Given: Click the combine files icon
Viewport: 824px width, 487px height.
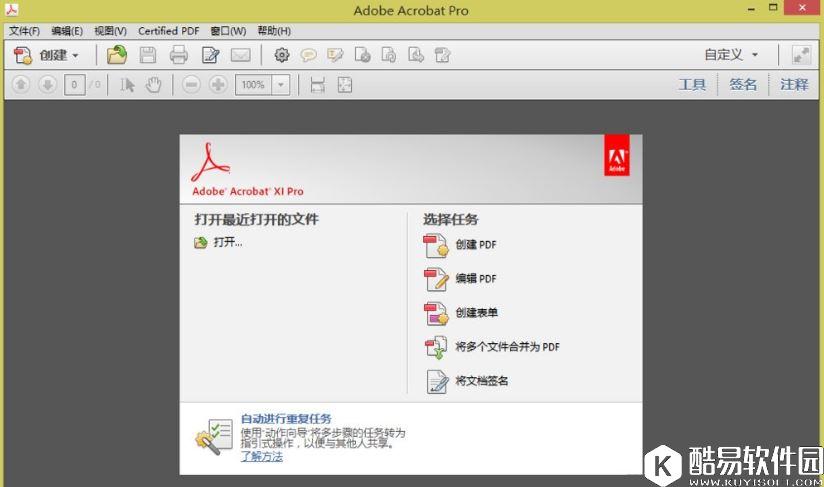Looking at the screenshot, I should [436, 347].
